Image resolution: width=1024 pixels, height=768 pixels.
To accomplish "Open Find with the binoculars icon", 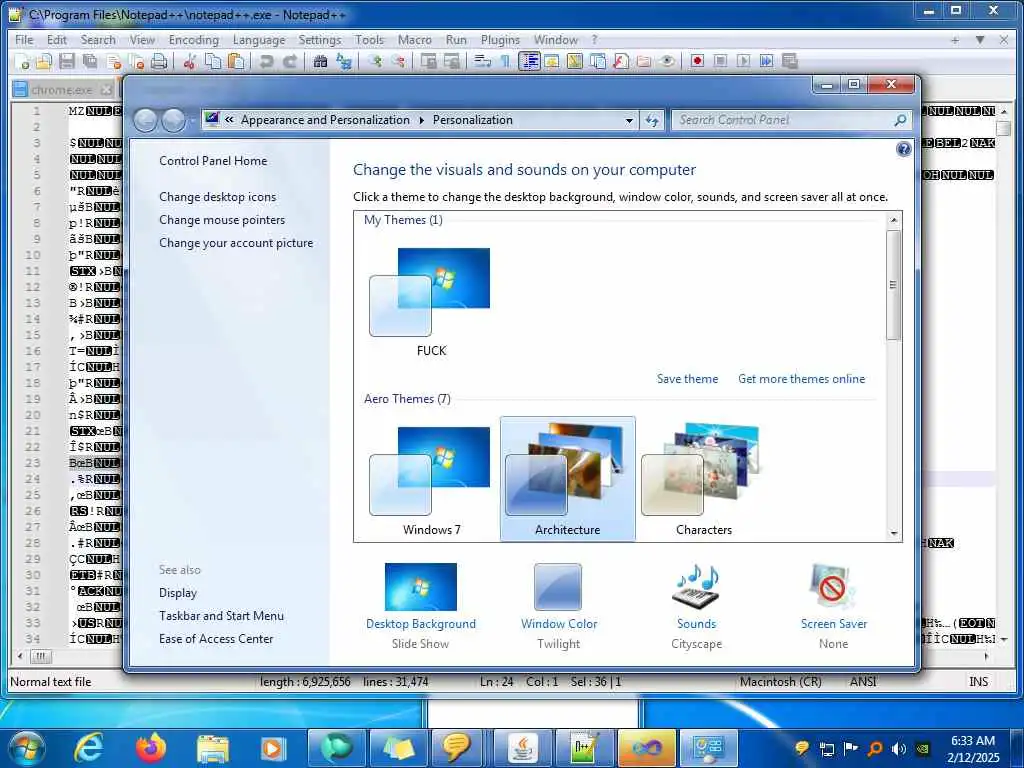I will point(320,61).
